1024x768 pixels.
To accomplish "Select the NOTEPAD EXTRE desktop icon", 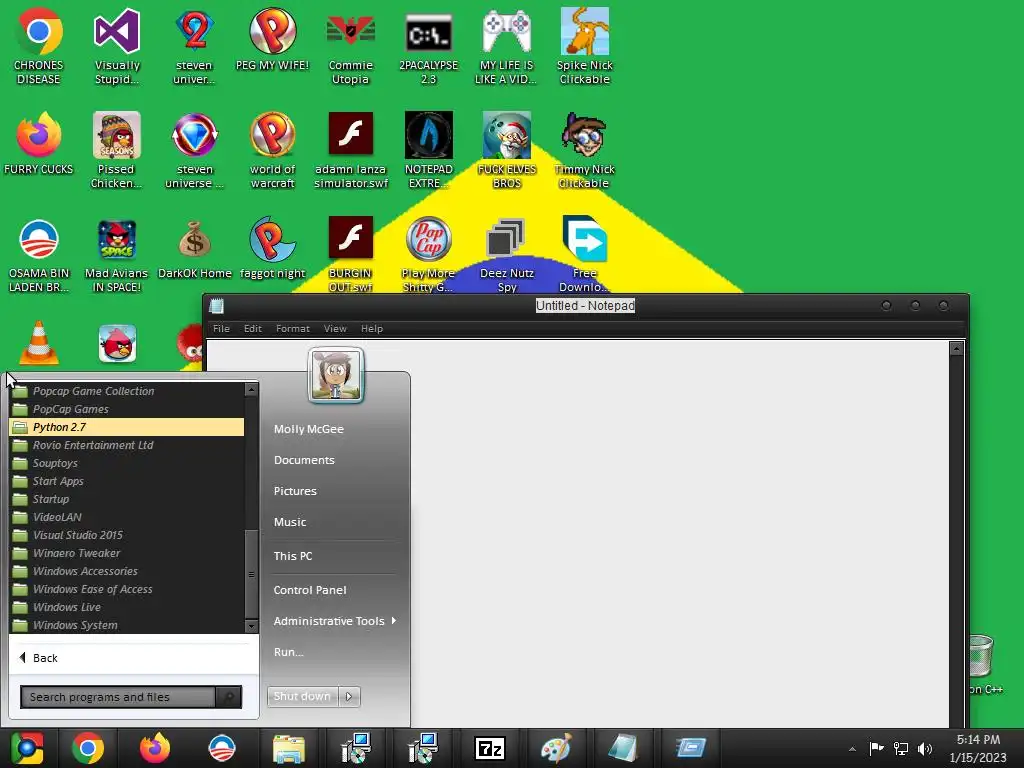I will tap(428, 150).
